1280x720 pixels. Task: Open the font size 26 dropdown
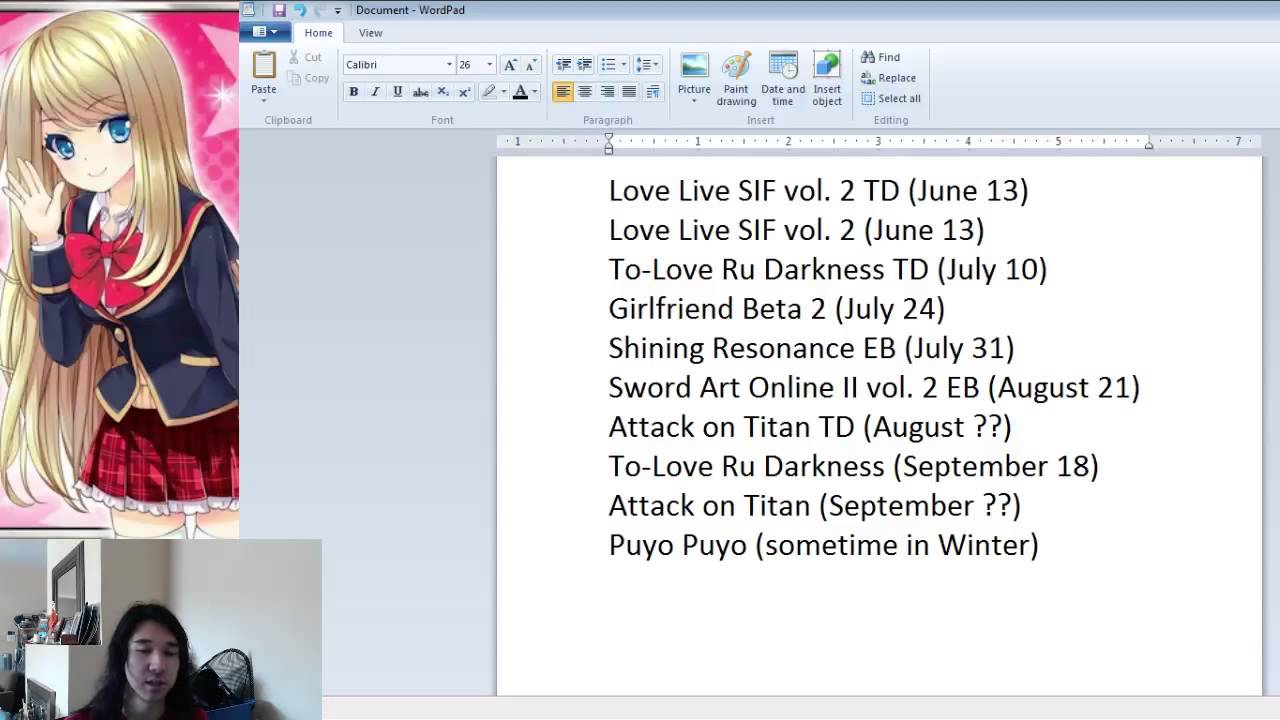coord(490,64)
